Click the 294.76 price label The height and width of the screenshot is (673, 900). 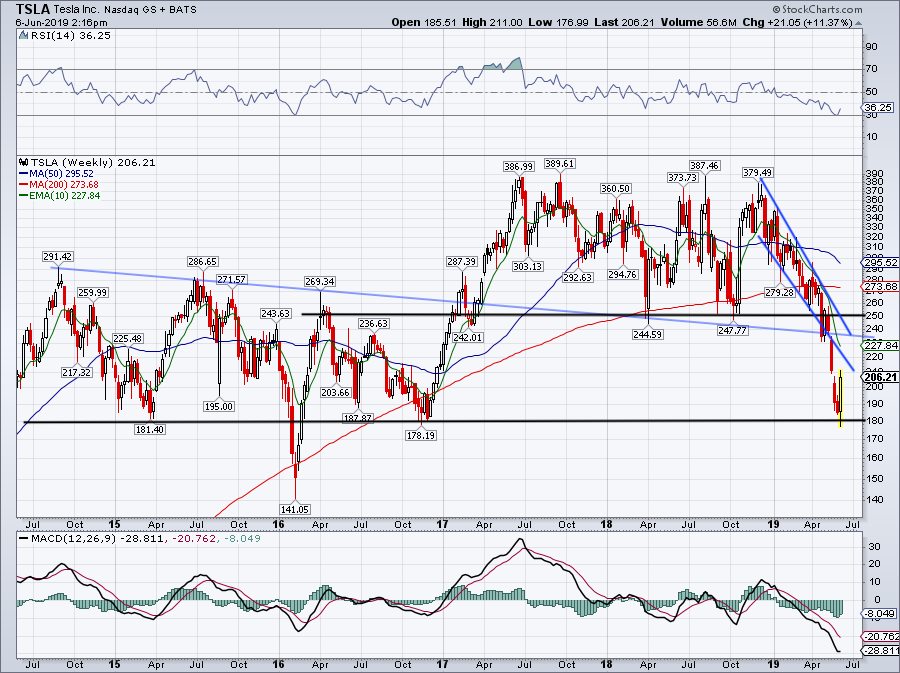coord(622,274)
